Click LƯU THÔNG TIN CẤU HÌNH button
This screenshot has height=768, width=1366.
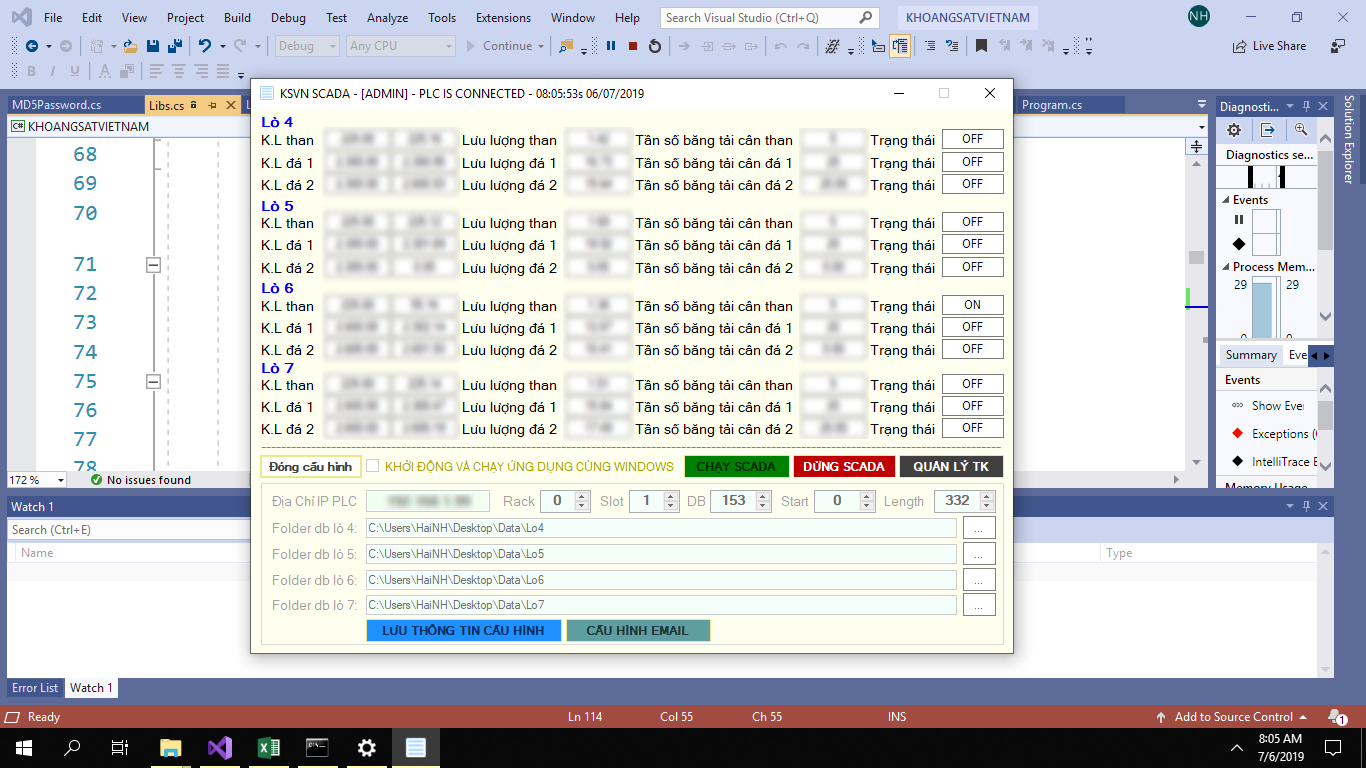point(463,631)
